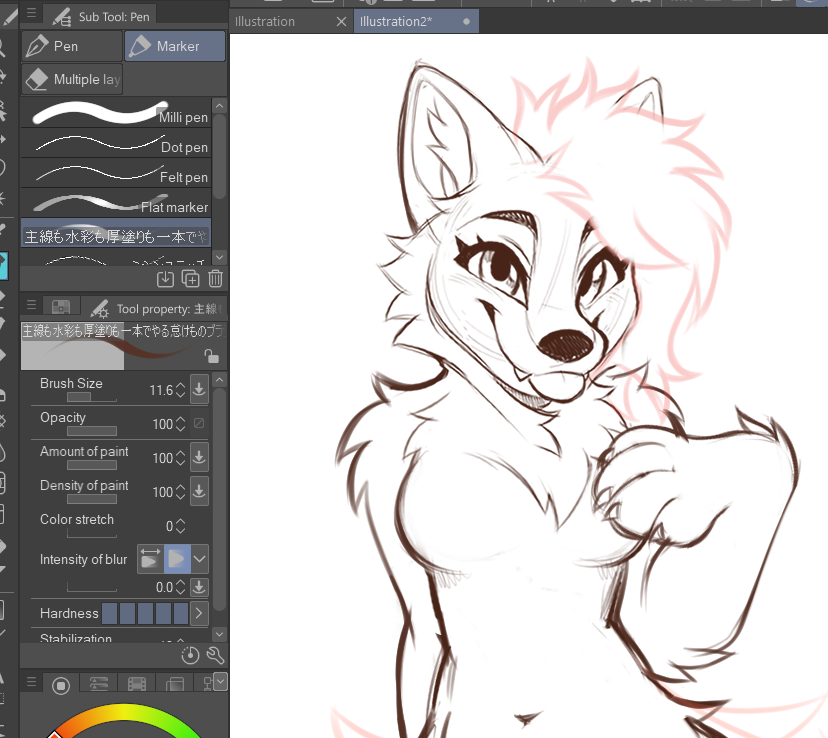
Task: Select the Marker sub tool icon
Action: (140, 46)
